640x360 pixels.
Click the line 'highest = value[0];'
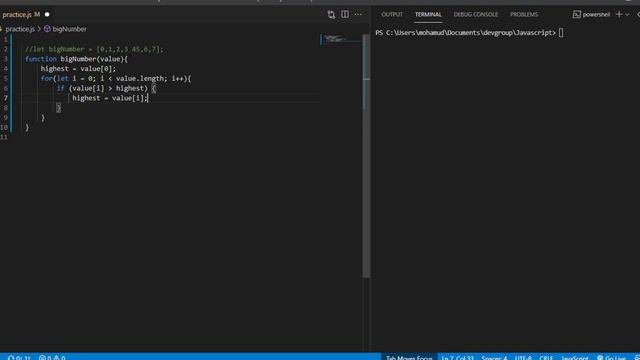(78, 69)
